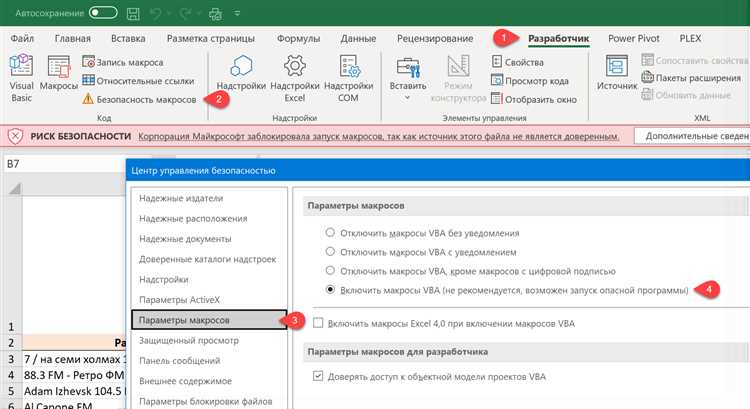The image size is (750, 409).
Task: Select Надстройки in the Trust Center list
Action: click(x=164, y=279)
